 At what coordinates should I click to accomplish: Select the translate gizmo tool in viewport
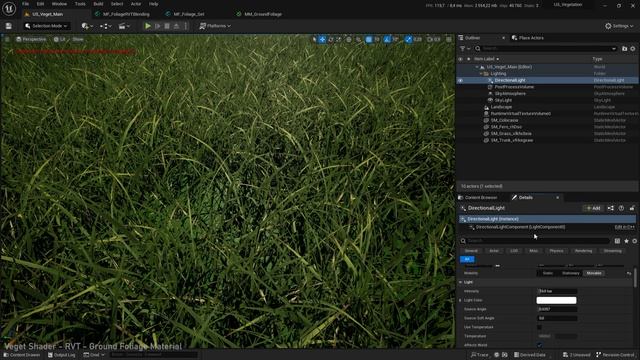pos(322,39)
